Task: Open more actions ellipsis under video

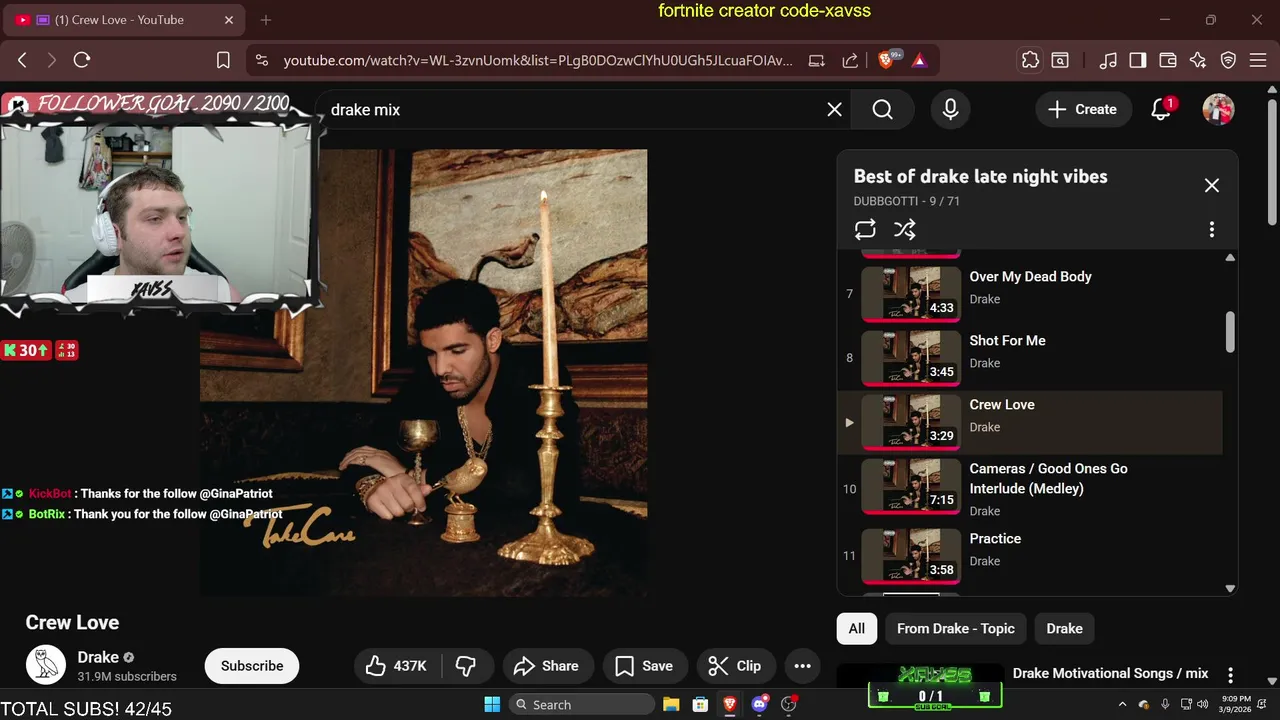Action: coord(802,666)
